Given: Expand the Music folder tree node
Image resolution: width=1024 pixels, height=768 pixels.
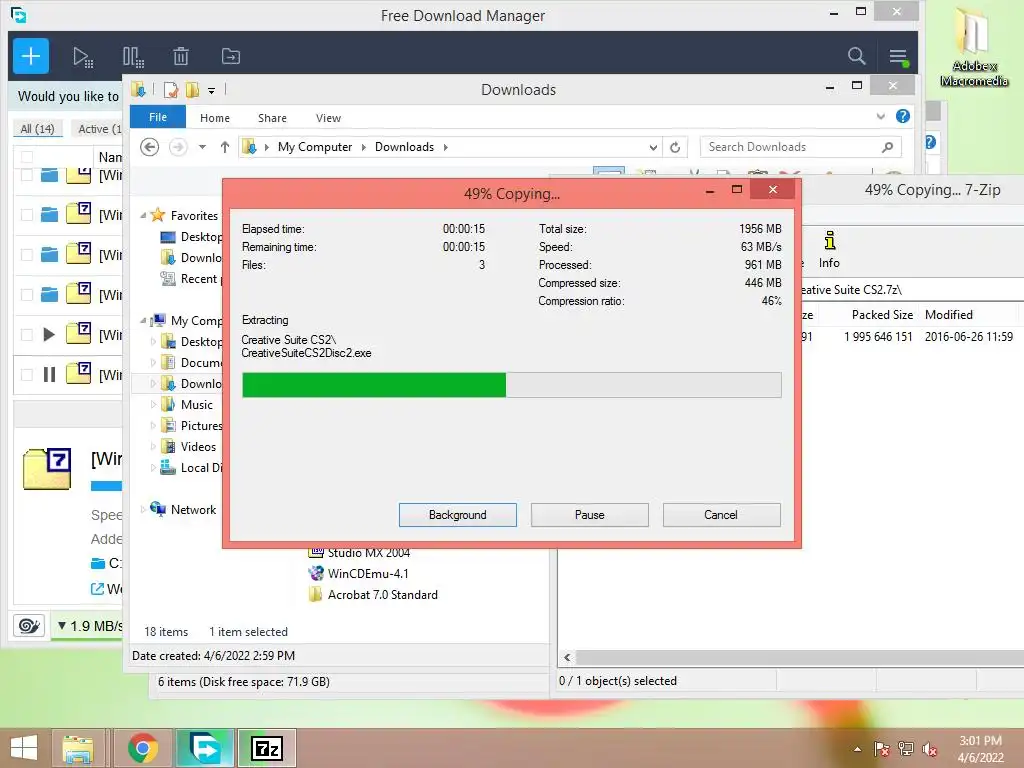Looking at the screenshot, I should pos(153,405).
